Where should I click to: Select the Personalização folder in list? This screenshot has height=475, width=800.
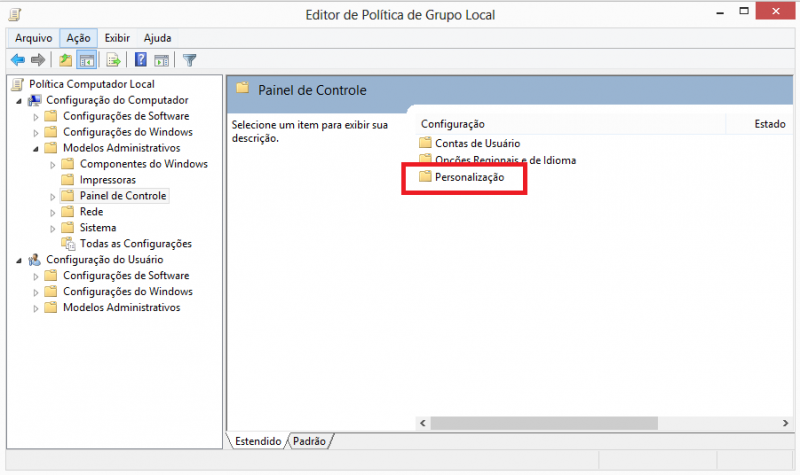point(470,177)
